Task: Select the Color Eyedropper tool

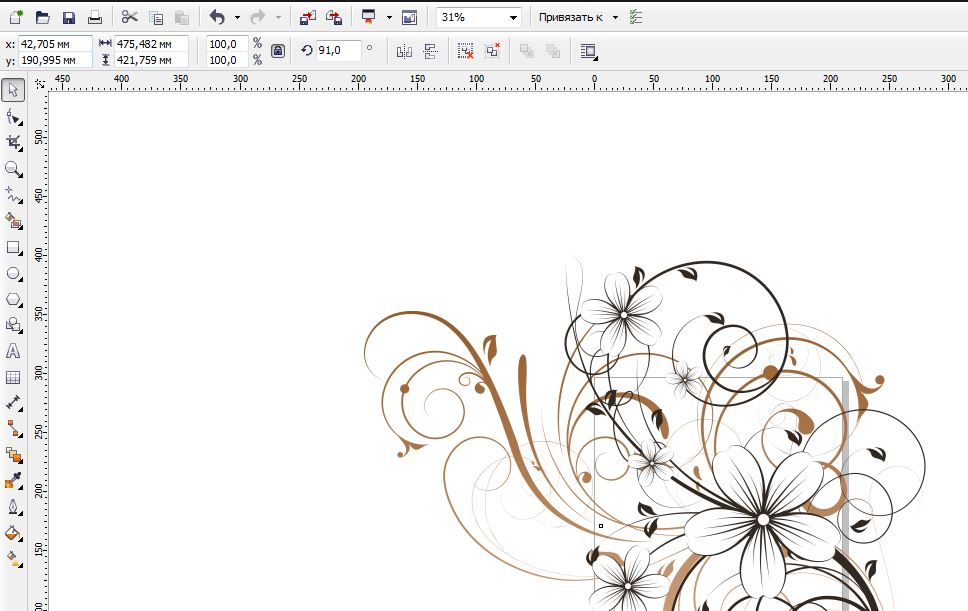Action: [13, 481]
